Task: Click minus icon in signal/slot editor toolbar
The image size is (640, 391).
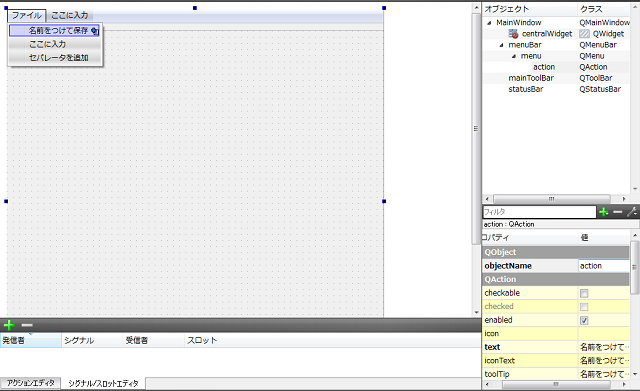Action: point(27,325)
